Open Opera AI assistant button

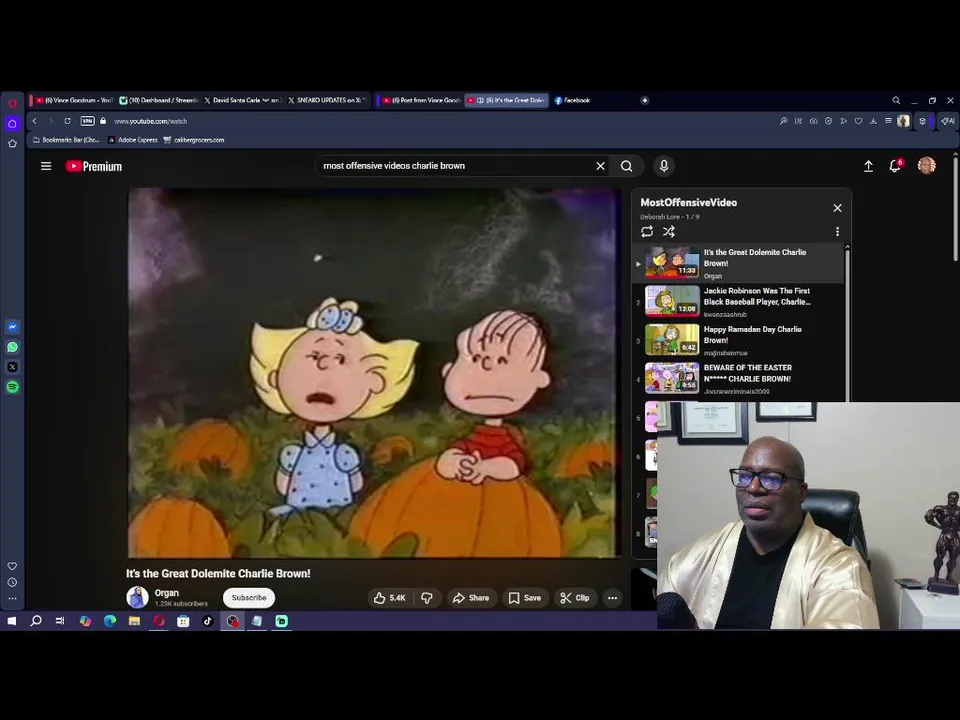(x=948, y=121)
